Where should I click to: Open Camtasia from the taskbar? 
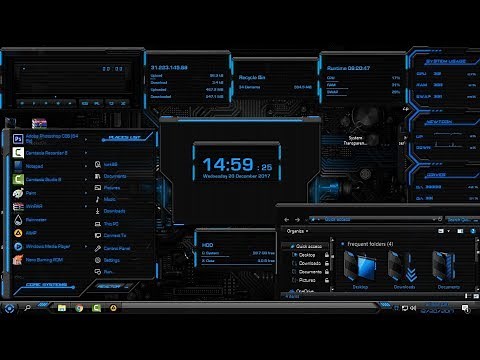point(96,308)
